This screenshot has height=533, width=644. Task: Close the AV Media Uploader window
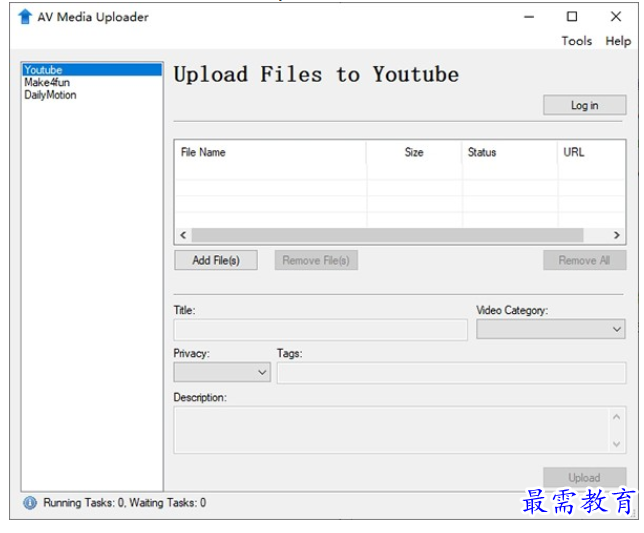point(616,17)
